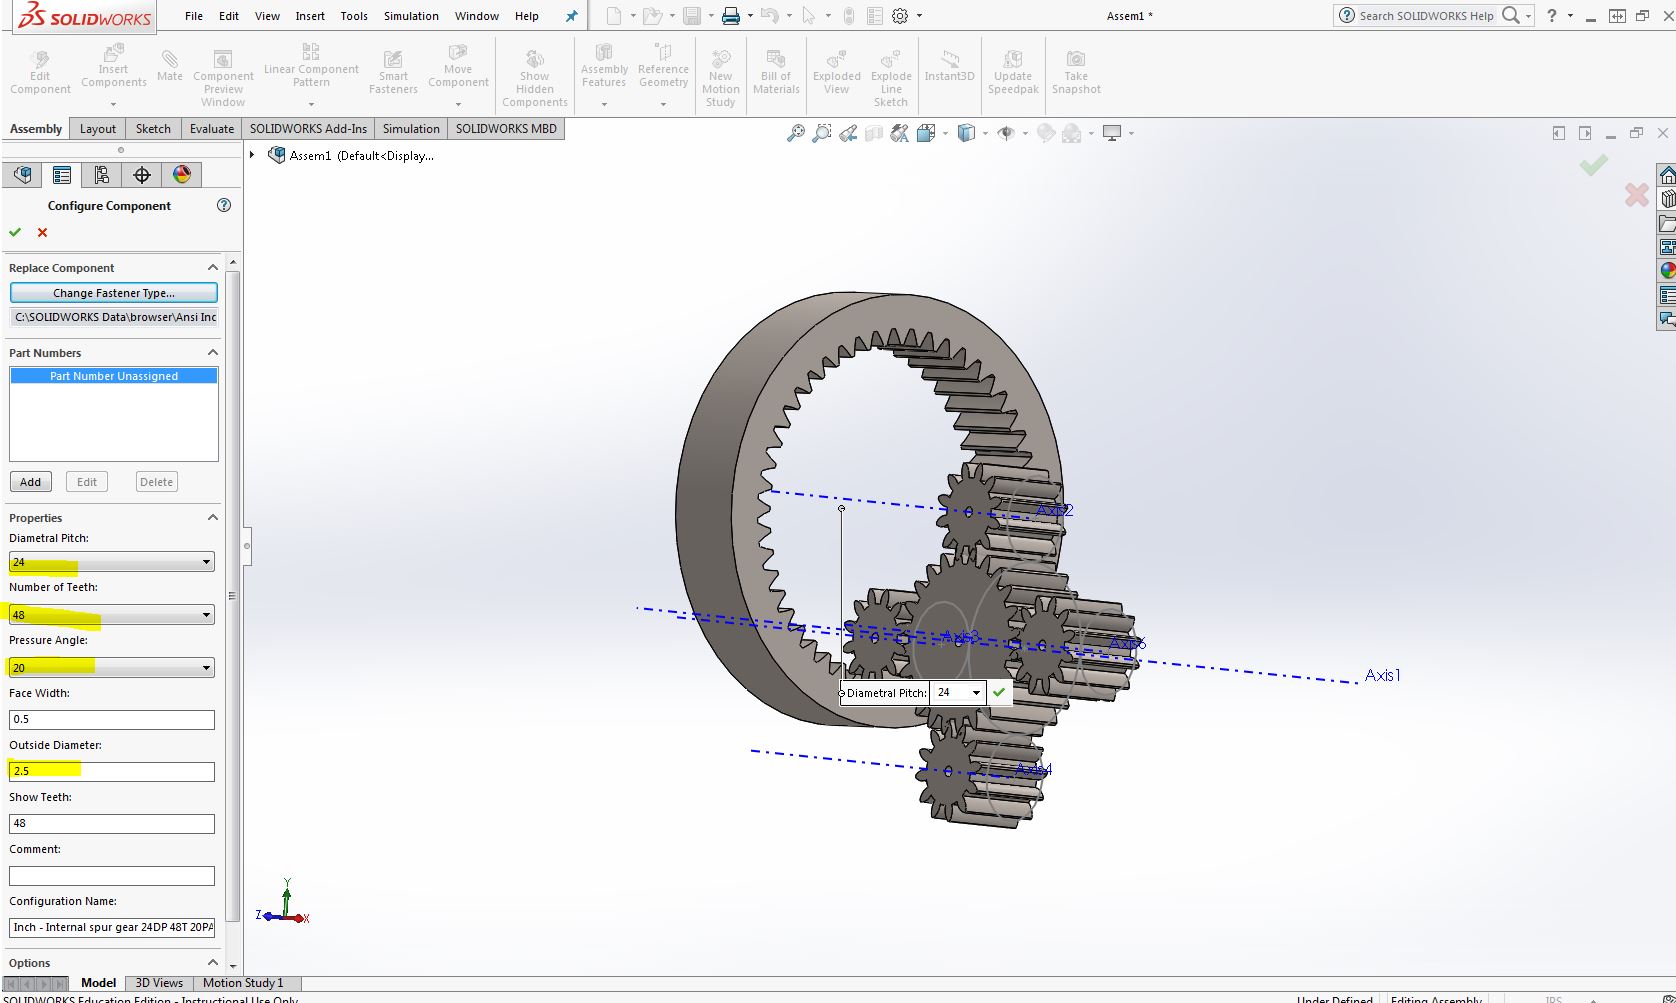Click the Add button under Part Numbers
The width and height of the screenshot is (1676, 1003).
tap(31, 482)
